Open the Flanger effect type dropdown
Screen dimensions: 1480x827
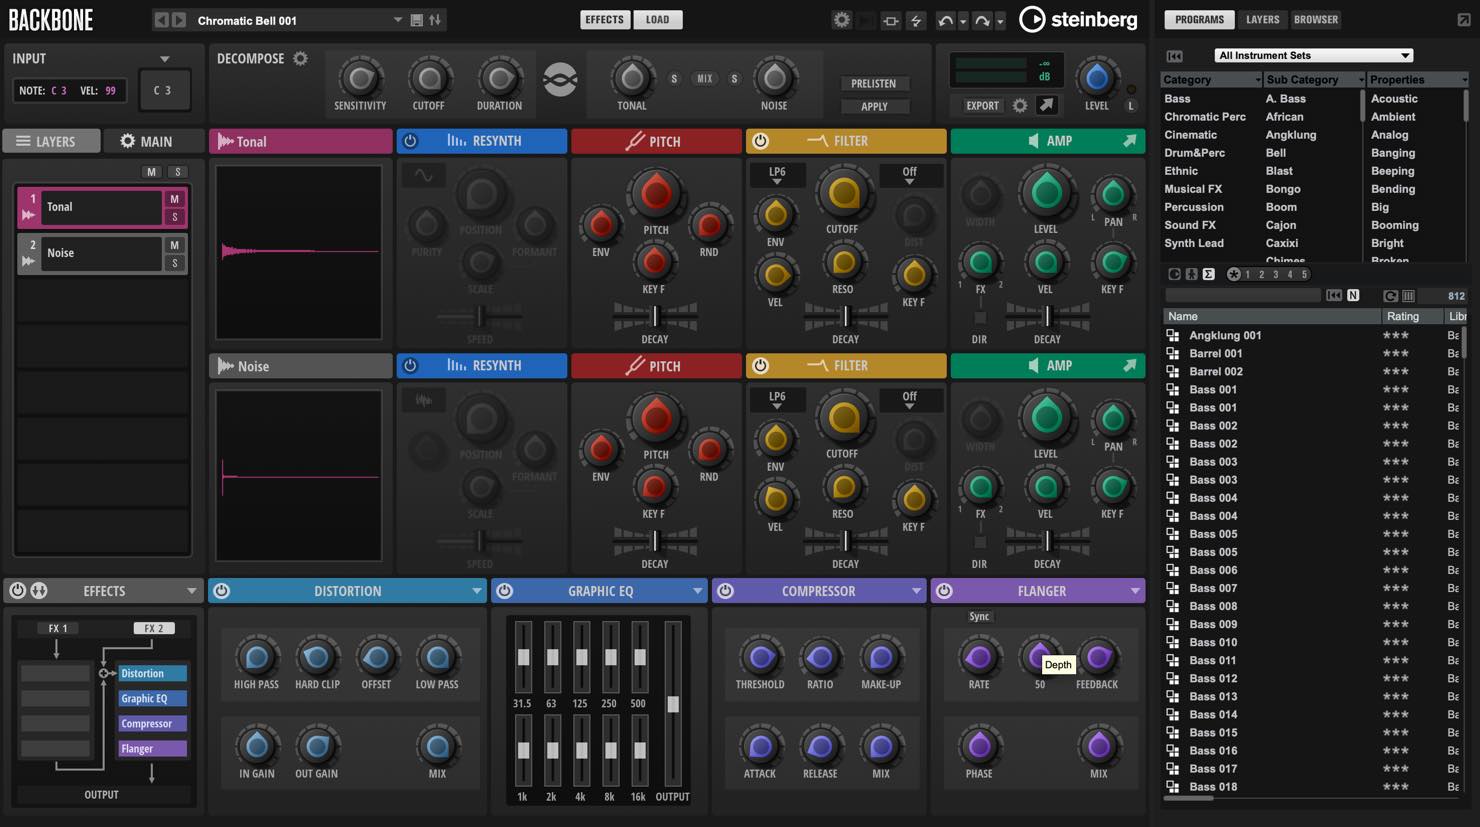pyautogui.click(x=1135, y=591)
